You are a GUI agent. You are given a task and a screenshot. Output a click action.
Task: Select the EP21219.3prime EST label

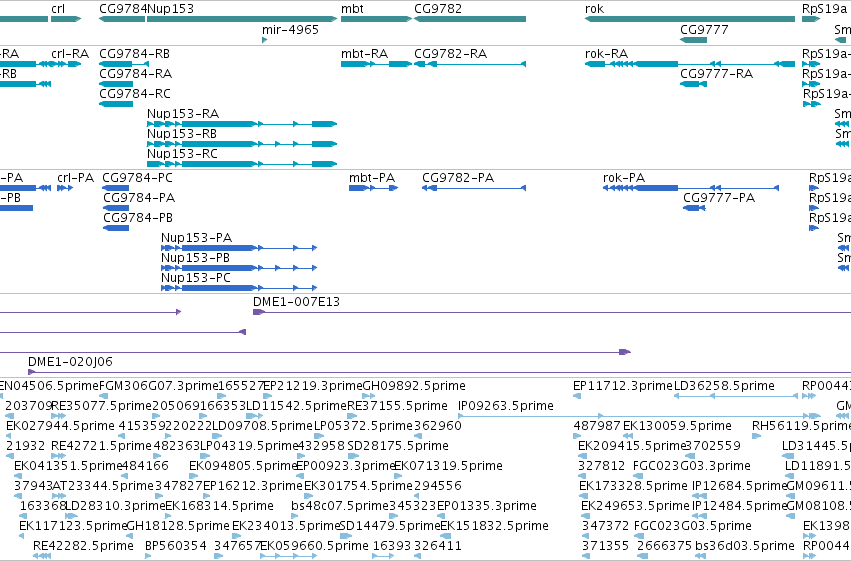pos(313,386)
